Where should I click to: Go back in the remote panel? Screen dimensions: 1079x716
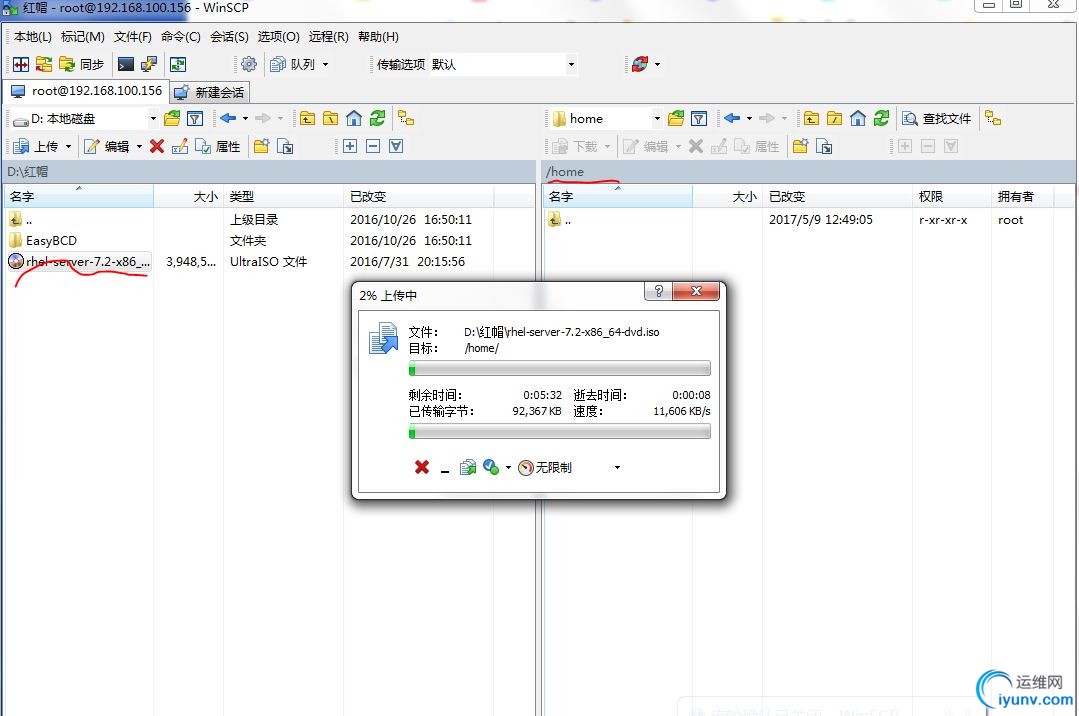731,118
